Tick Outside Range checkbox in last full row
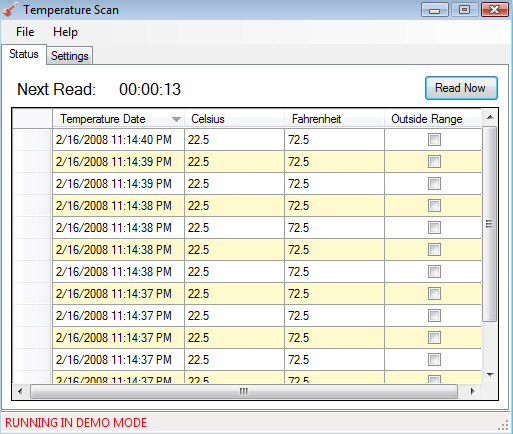 click(x=434, y=360)
